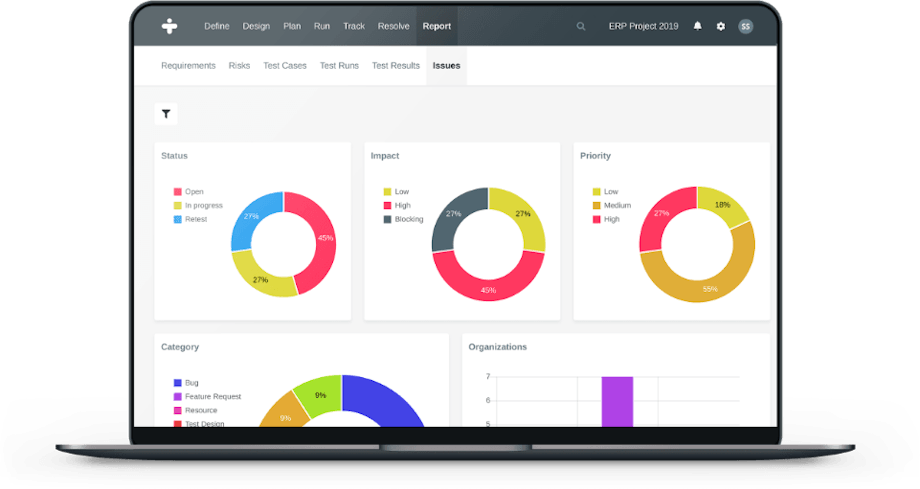This screenshot has width=920, height=489.
Task: Go to the Test Results tab
Action: coord(396,66)
